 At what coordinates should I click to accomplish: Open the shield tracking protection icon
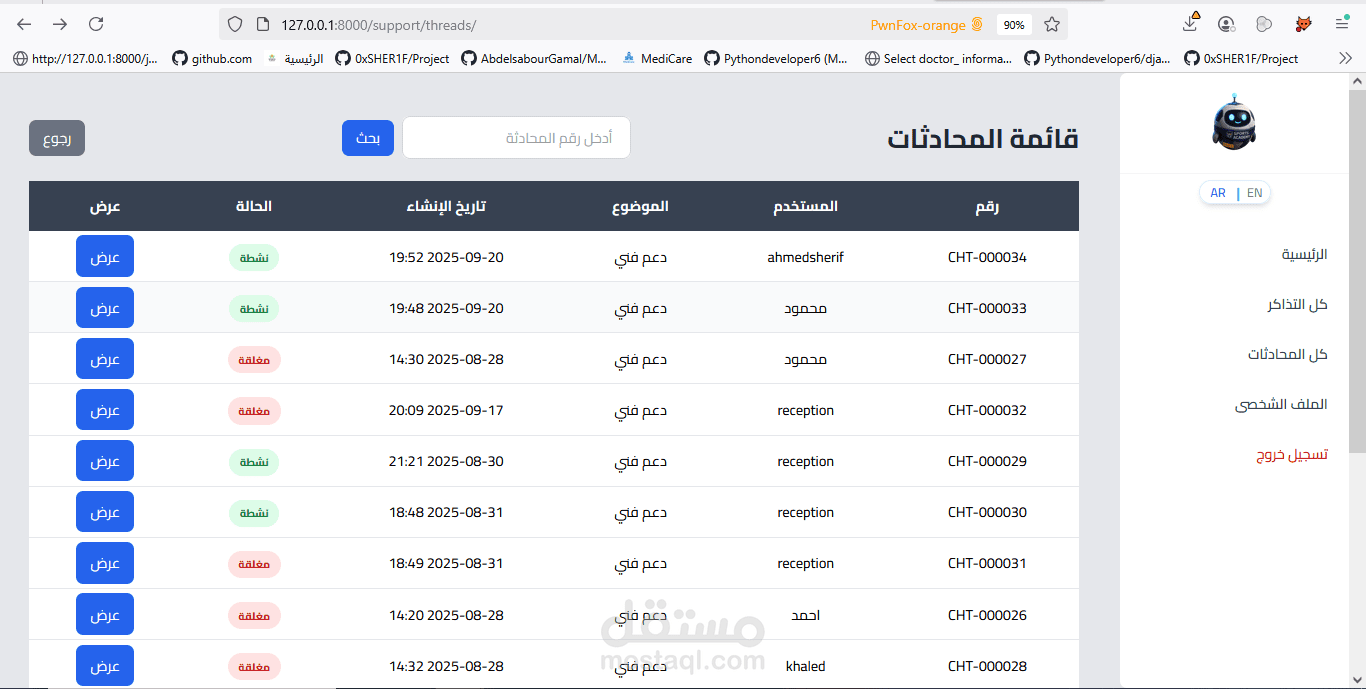pos(235,24)
